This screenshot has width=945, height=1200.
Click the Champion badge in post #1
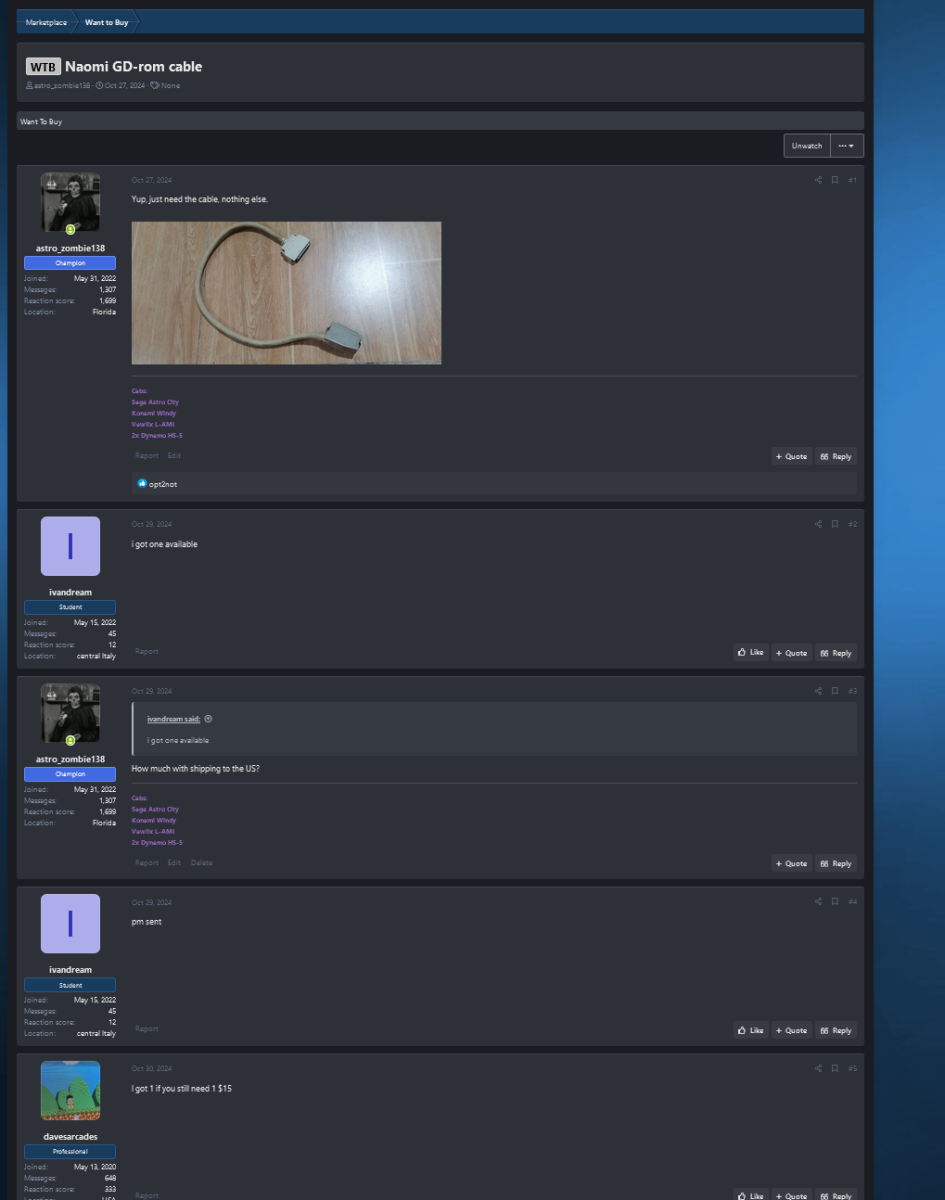[x=70, y=263]
